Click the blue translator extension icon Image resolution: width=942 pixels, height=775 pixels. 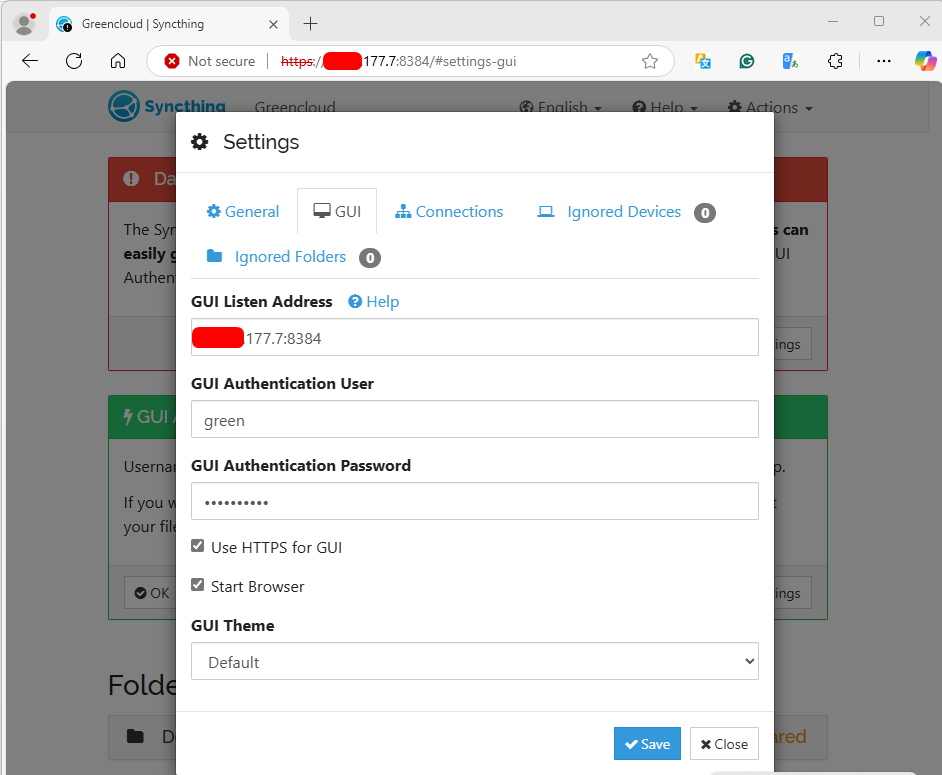click(x=790, y=61)
